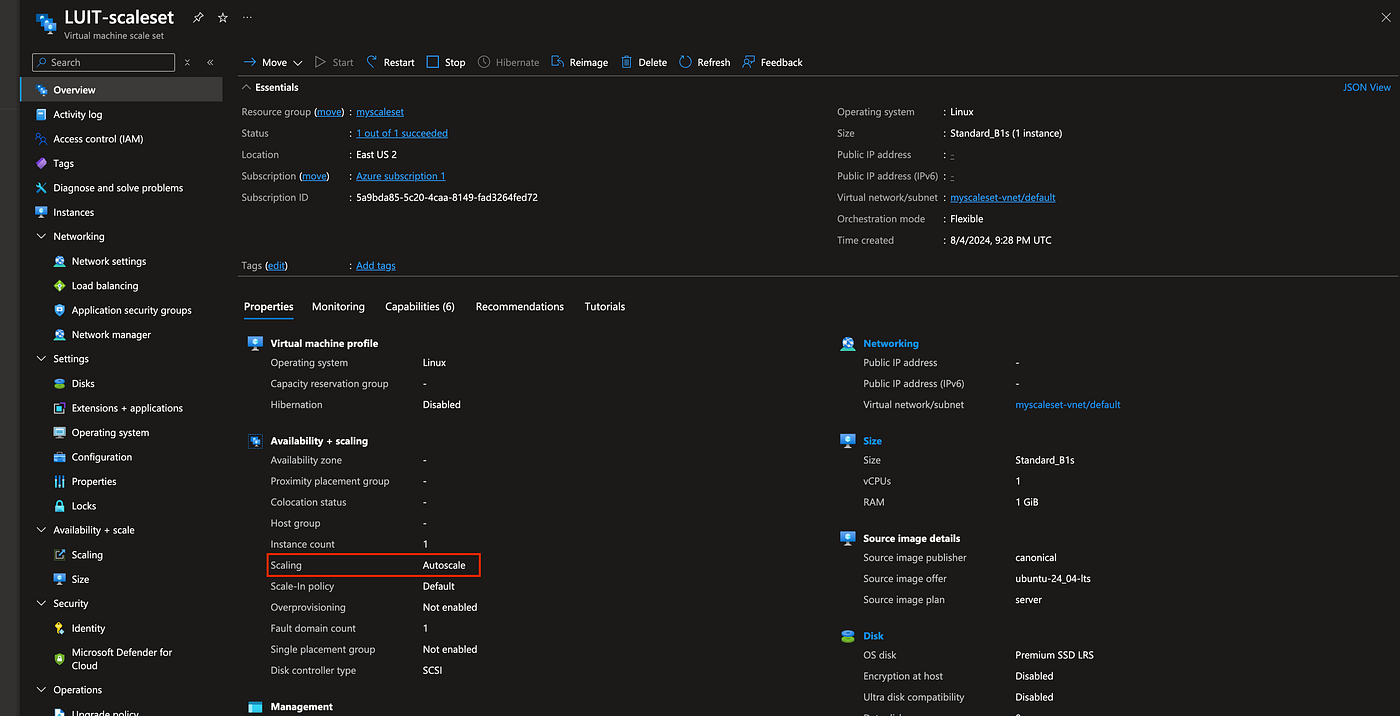1400x716 pixels.
Task: Select Overview in the sidebar
Action: tap(121, 90)
